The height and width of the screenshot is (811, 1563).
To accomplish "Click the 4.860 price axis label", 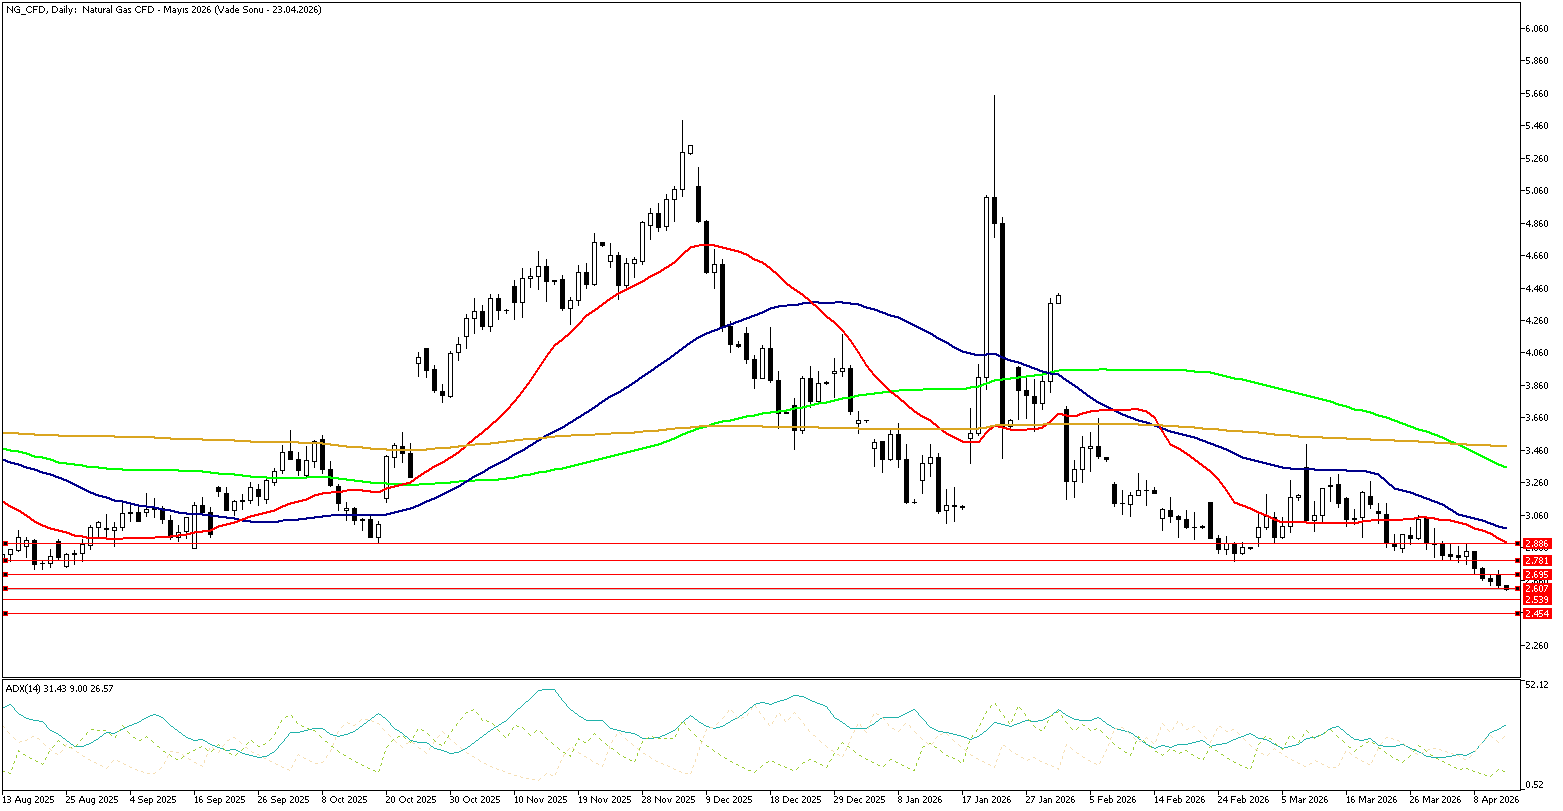I will coord(1537,223).
